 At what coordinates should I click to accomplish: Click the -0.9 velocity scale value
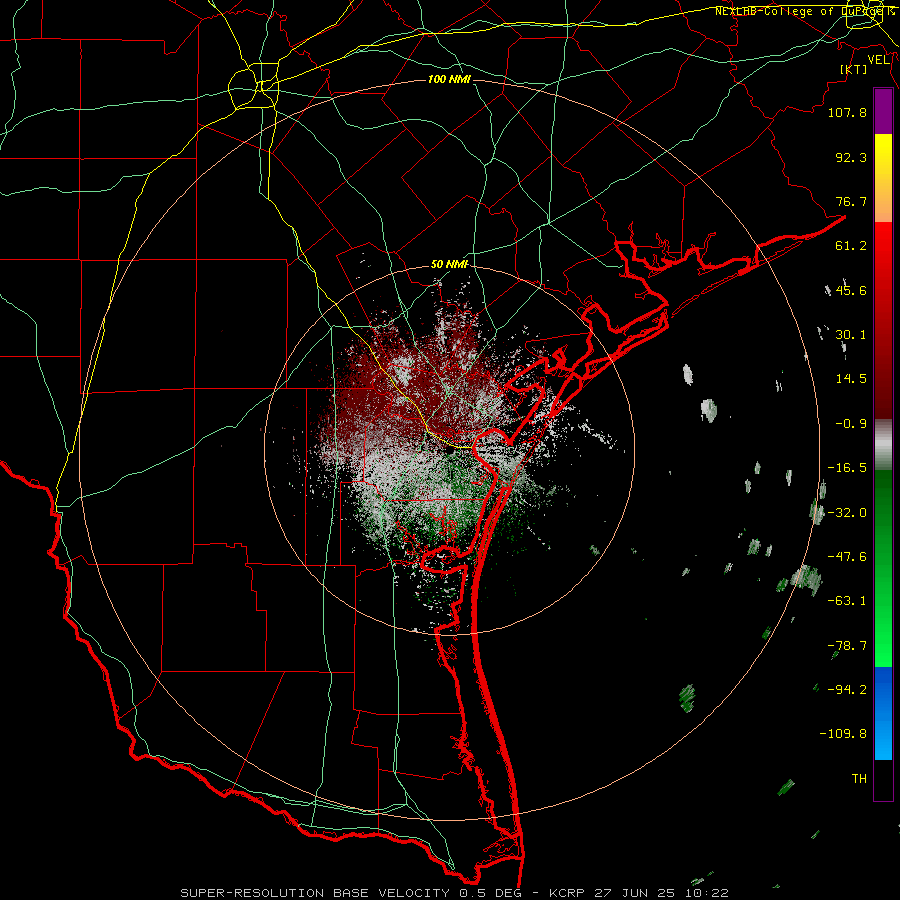[851, 424]
